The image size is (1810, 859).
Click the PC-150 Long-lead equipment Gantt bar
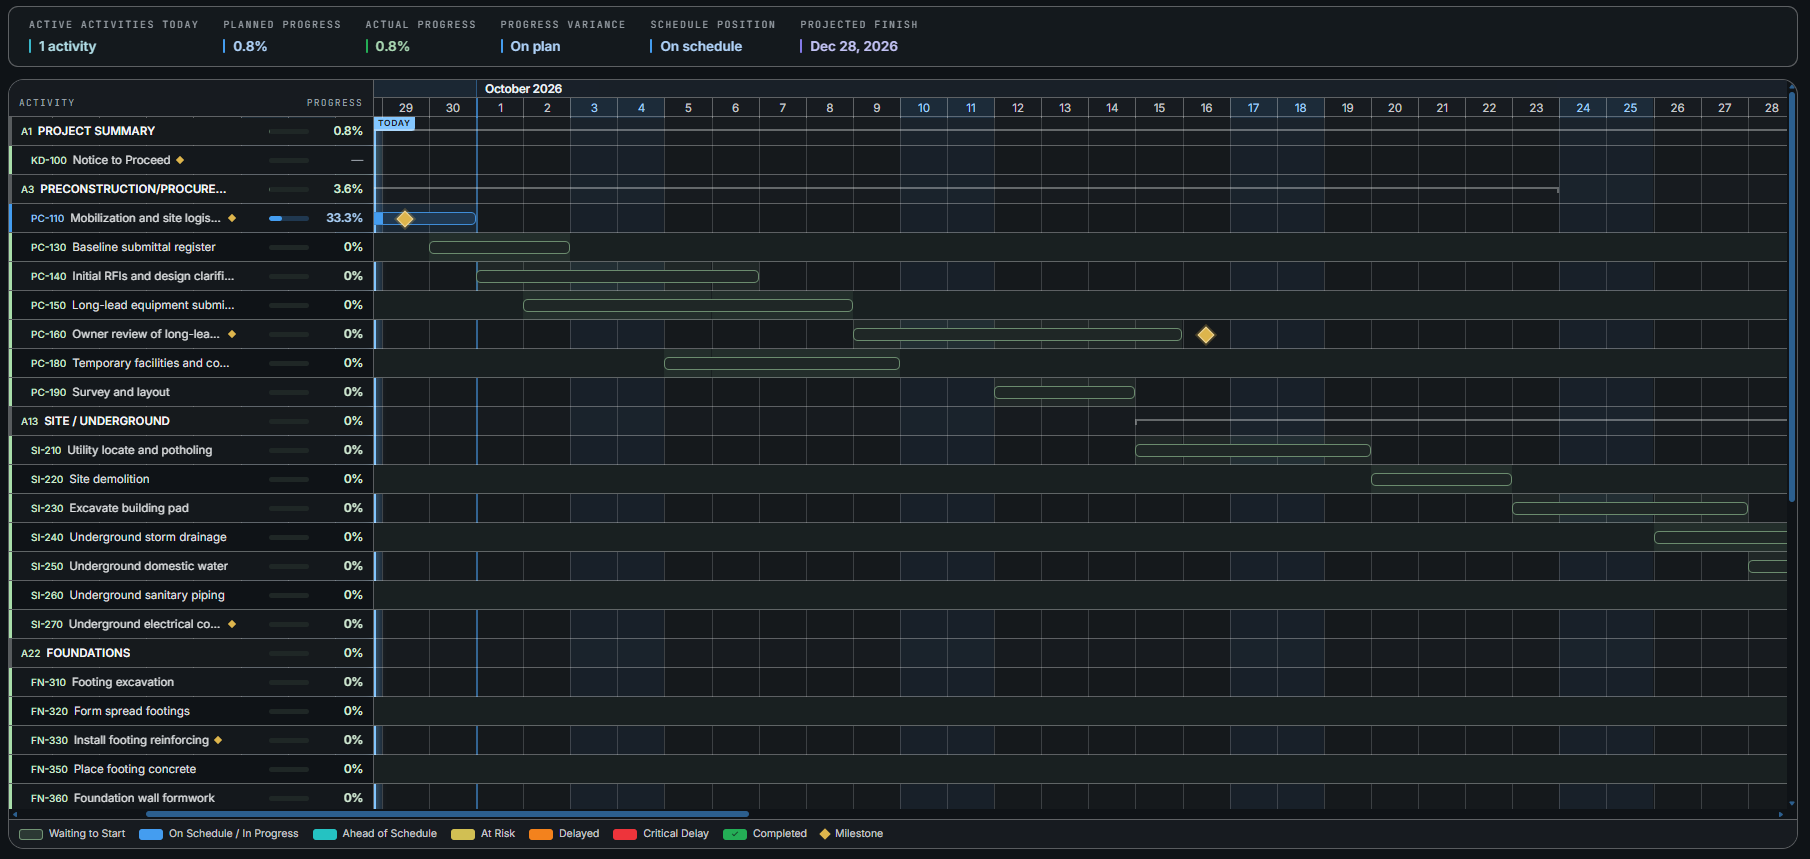[688, 306]
